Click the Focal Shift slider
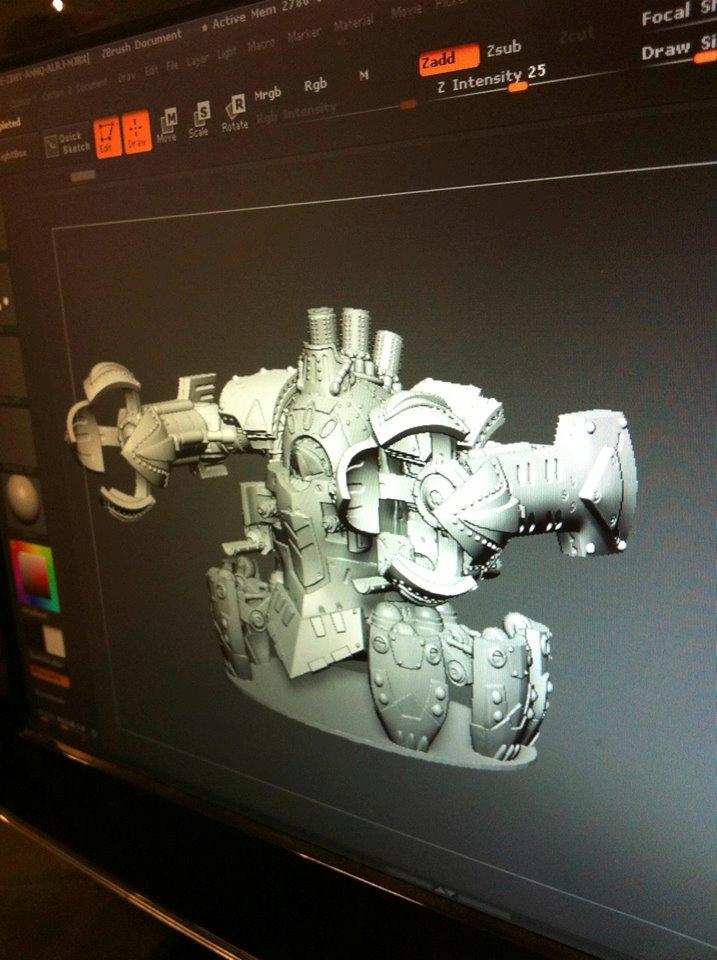The height and width of the screenshot is (960, 717). [679, 13]
